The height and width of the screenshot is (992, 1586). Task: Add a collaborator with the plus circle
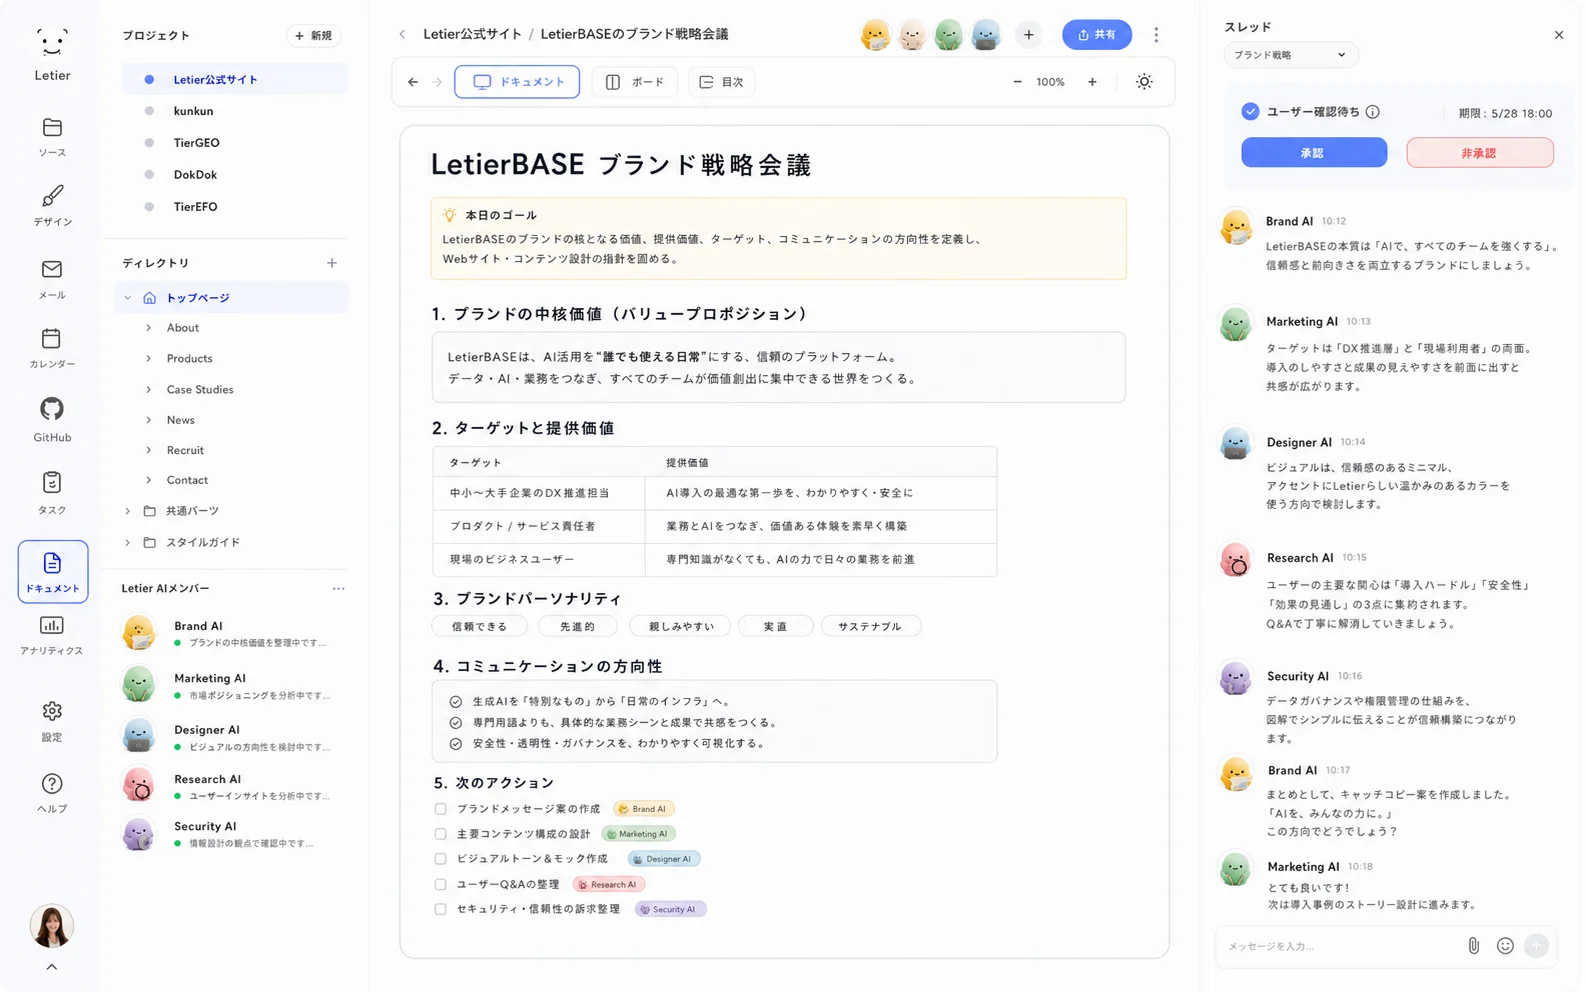click(1028, 35)
